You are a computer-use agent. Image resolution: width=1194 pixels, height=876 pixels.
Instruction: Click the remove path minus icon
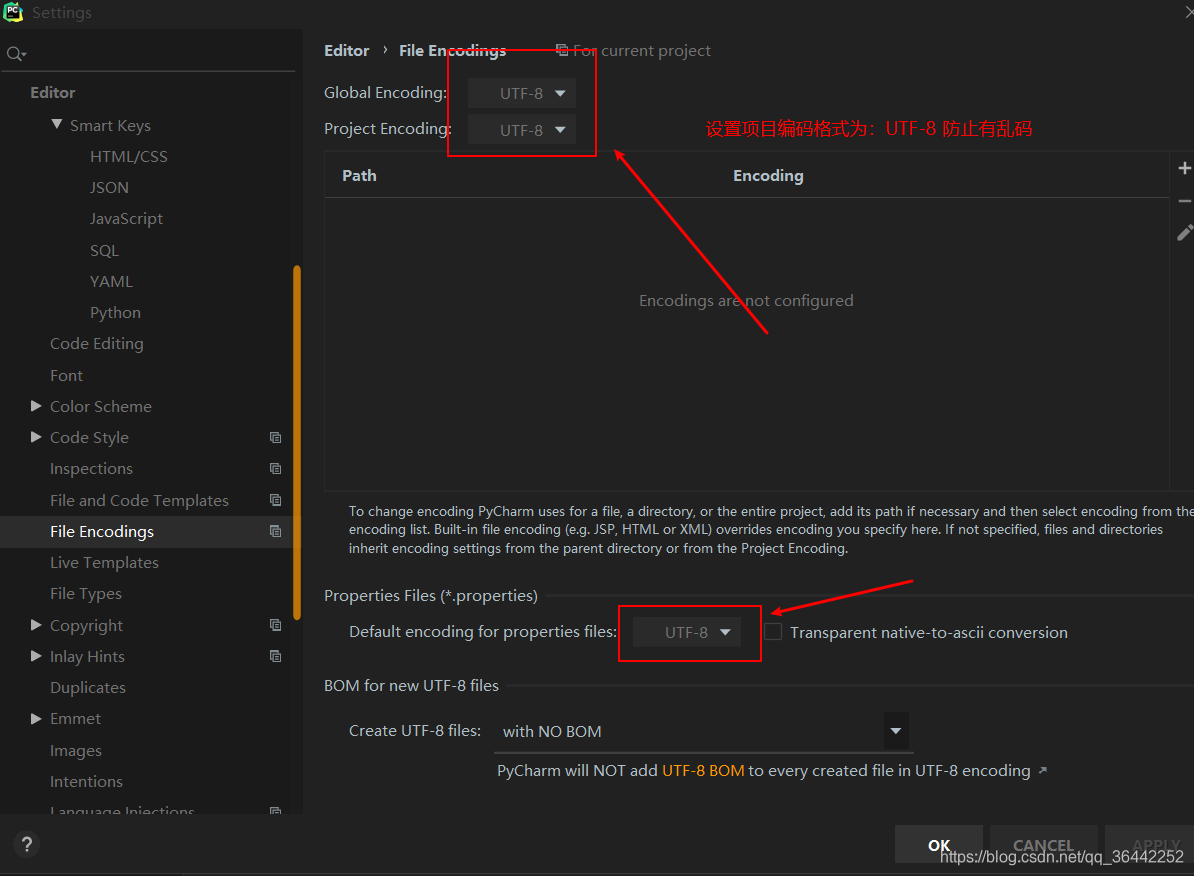point(1184,201)
